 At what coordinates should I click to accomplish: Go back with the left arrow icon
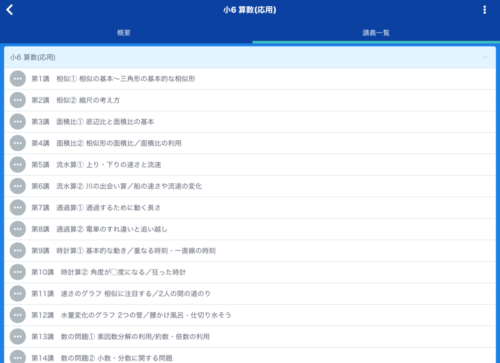coord(10,10)
